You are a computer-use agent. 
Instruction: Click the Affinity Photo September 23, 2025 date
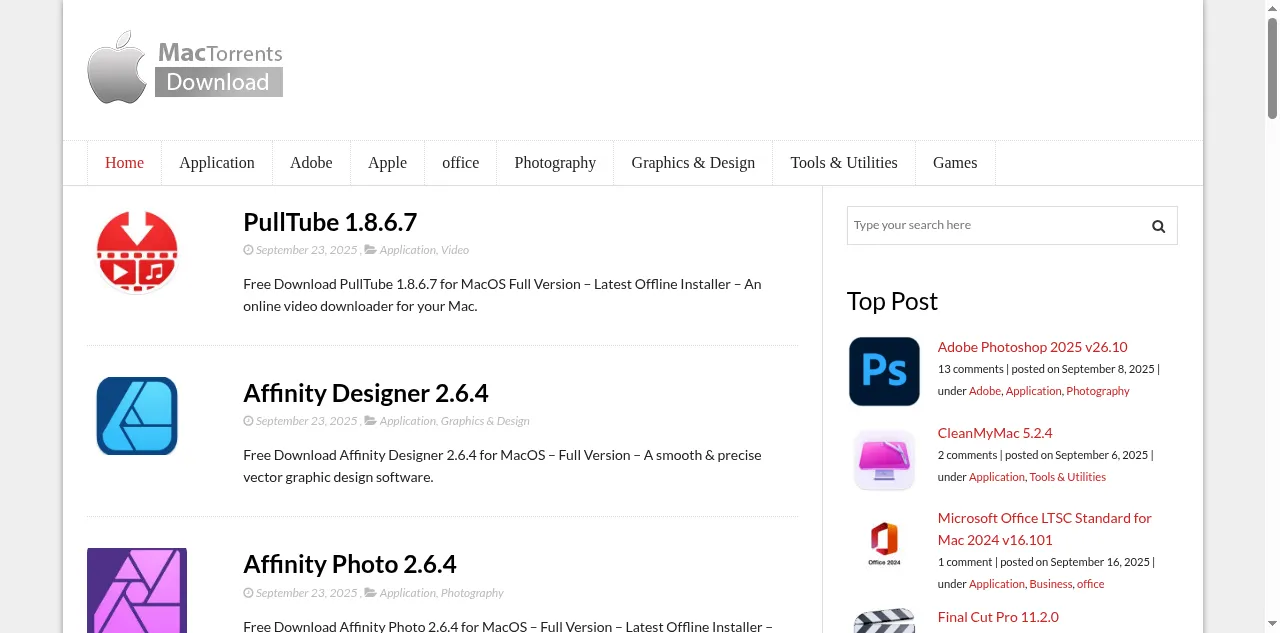coord(306,593)
